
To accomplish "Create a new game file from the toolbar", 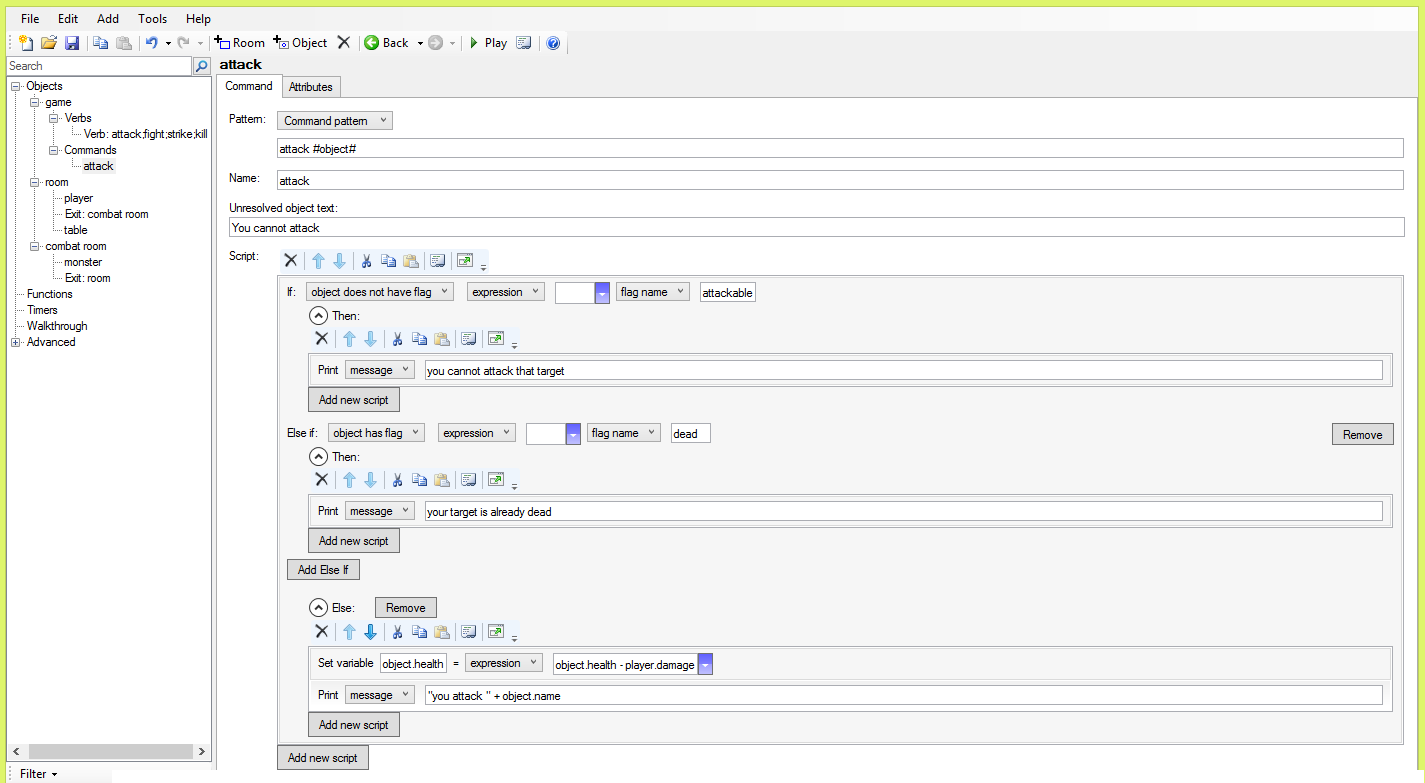I will 27,43.
